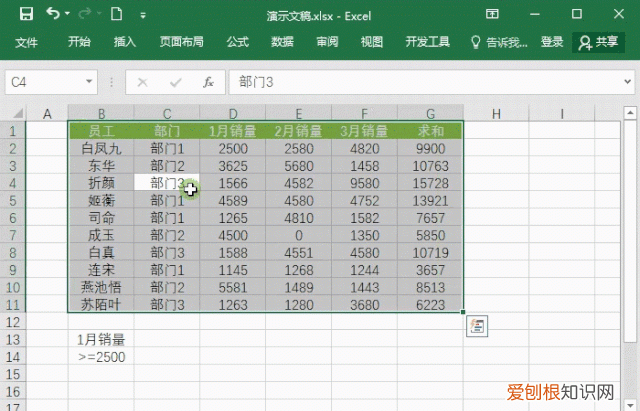This screenshot has height=411, width=640.
Task: Switch to the 插入 ribbon tab
Action: 124,42
